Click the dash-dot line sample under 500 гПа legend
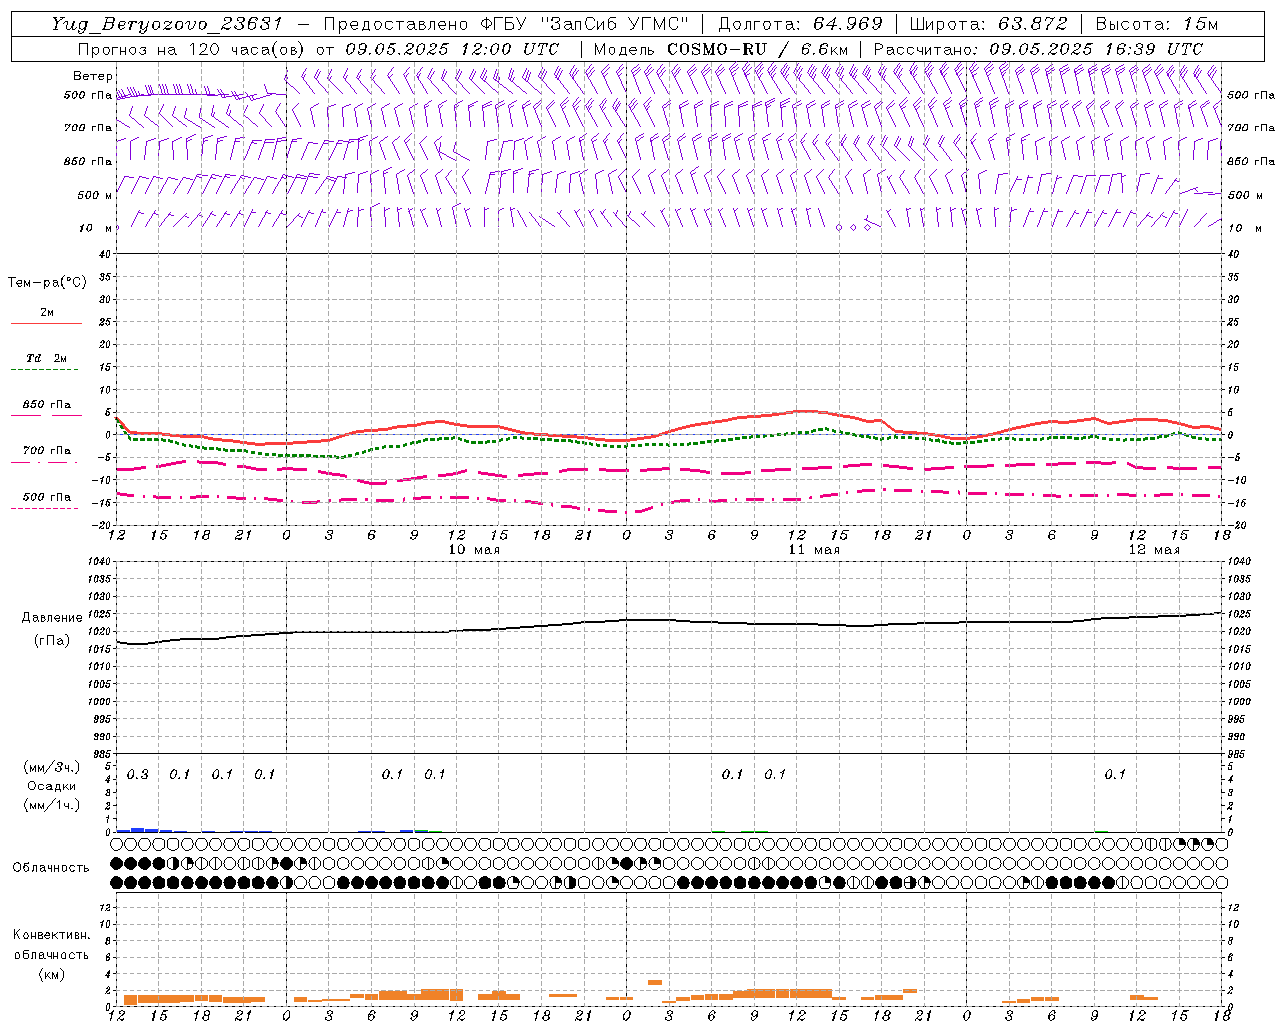The height and width of the screenshot is (1024, 1280). click(x=44, y=508)
